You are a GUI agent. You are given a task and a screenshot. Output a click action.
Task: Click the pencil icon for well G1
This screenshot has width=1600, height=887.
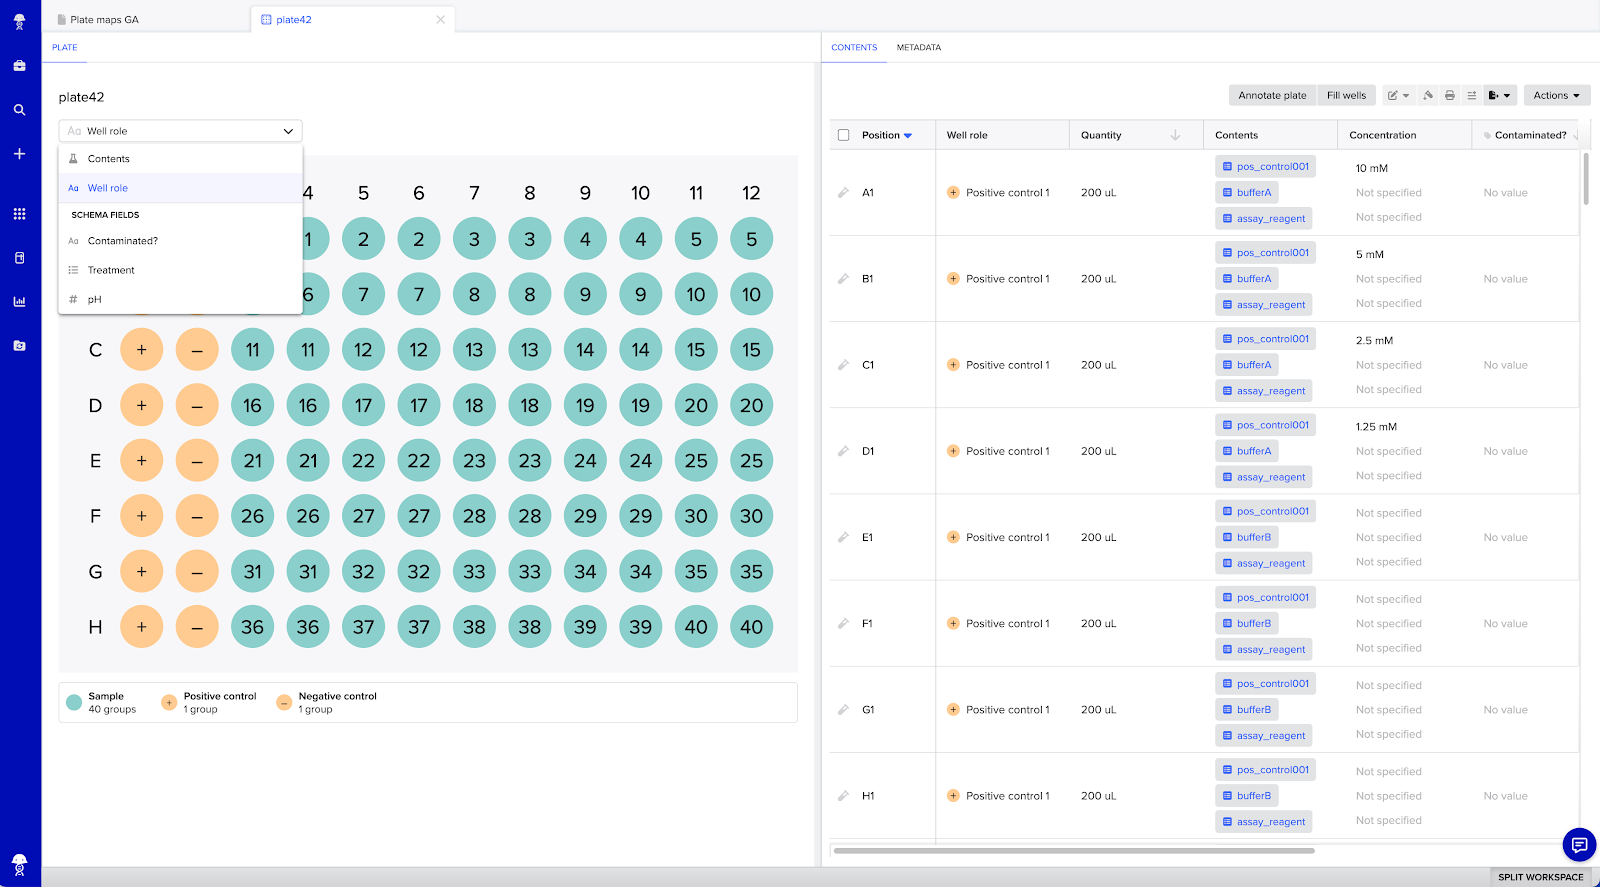point(843,710)
